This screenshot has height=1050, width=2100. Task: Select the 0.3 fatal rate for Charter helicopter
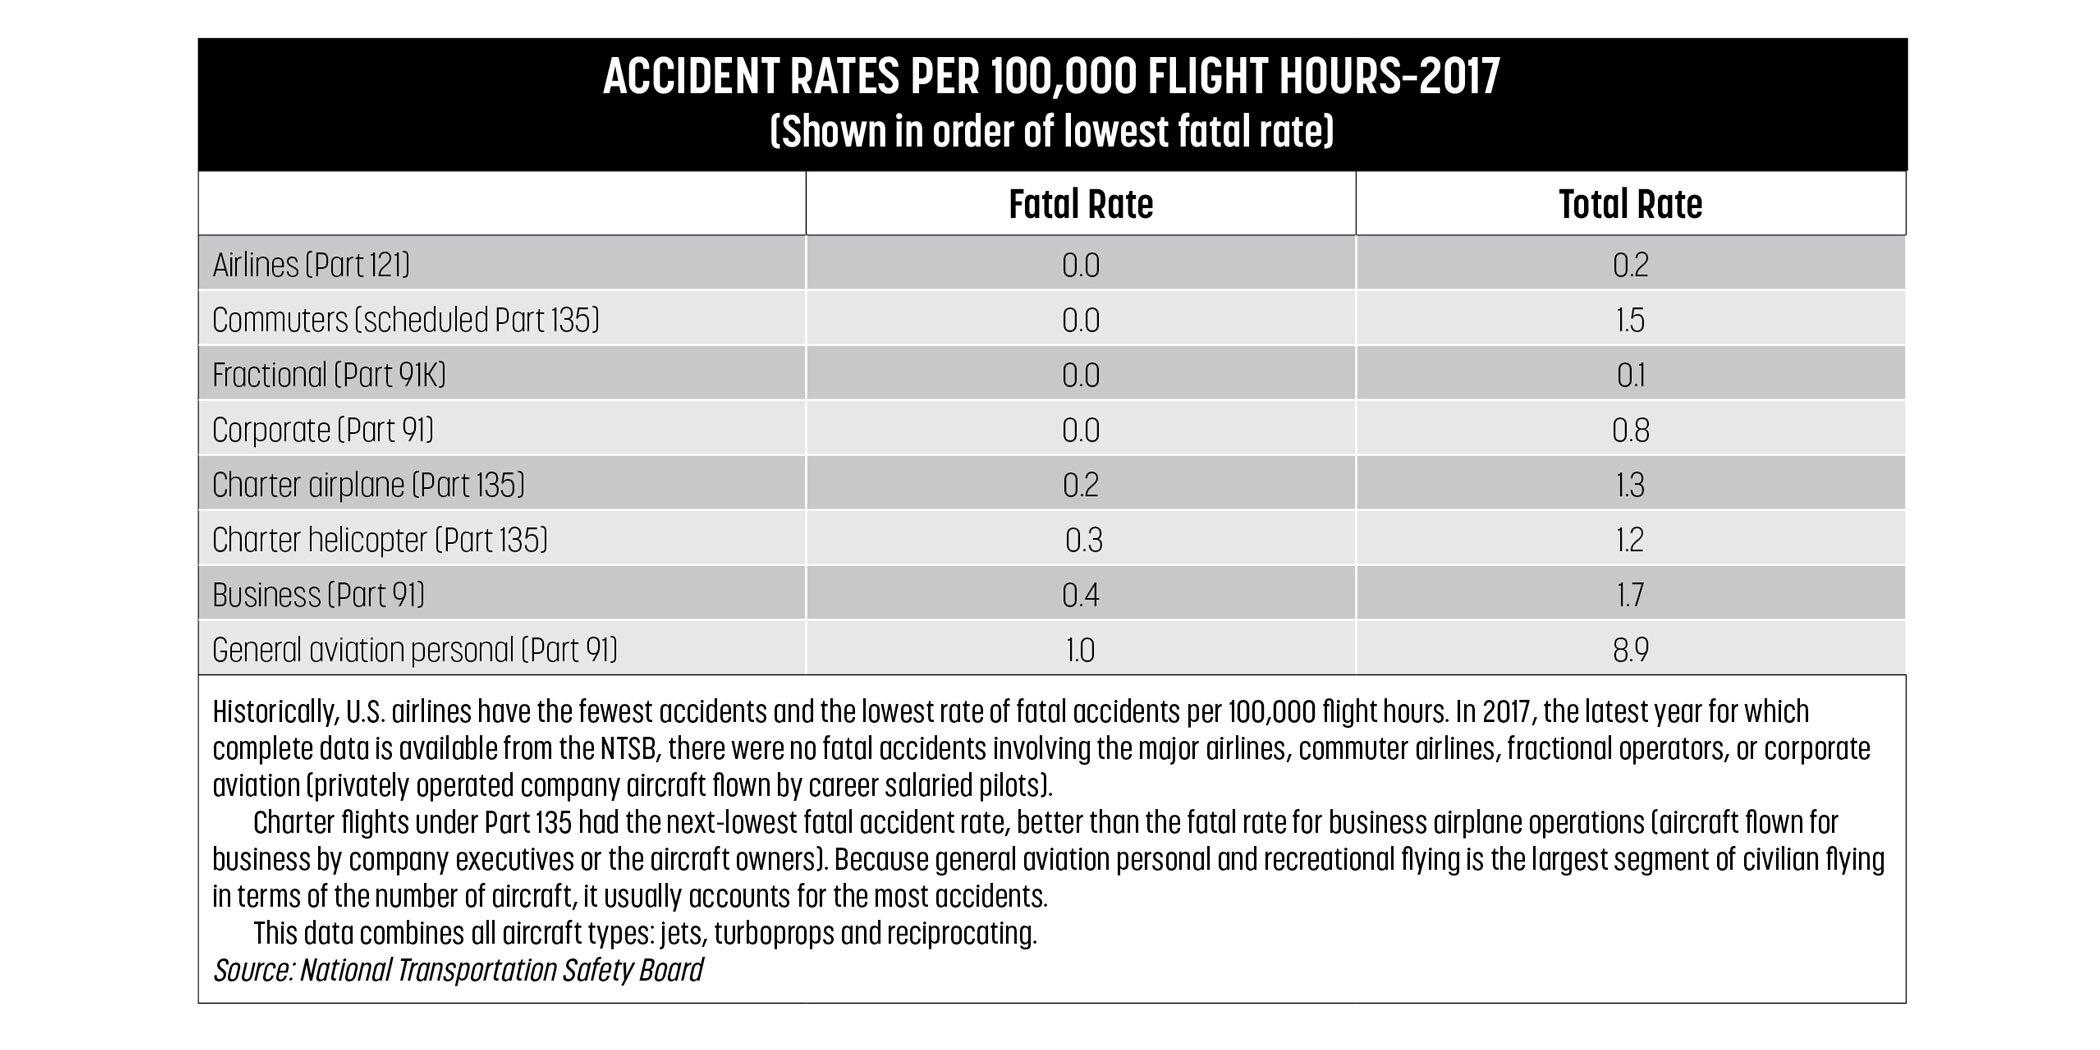pyautogui.click(x=1083, y=540)
